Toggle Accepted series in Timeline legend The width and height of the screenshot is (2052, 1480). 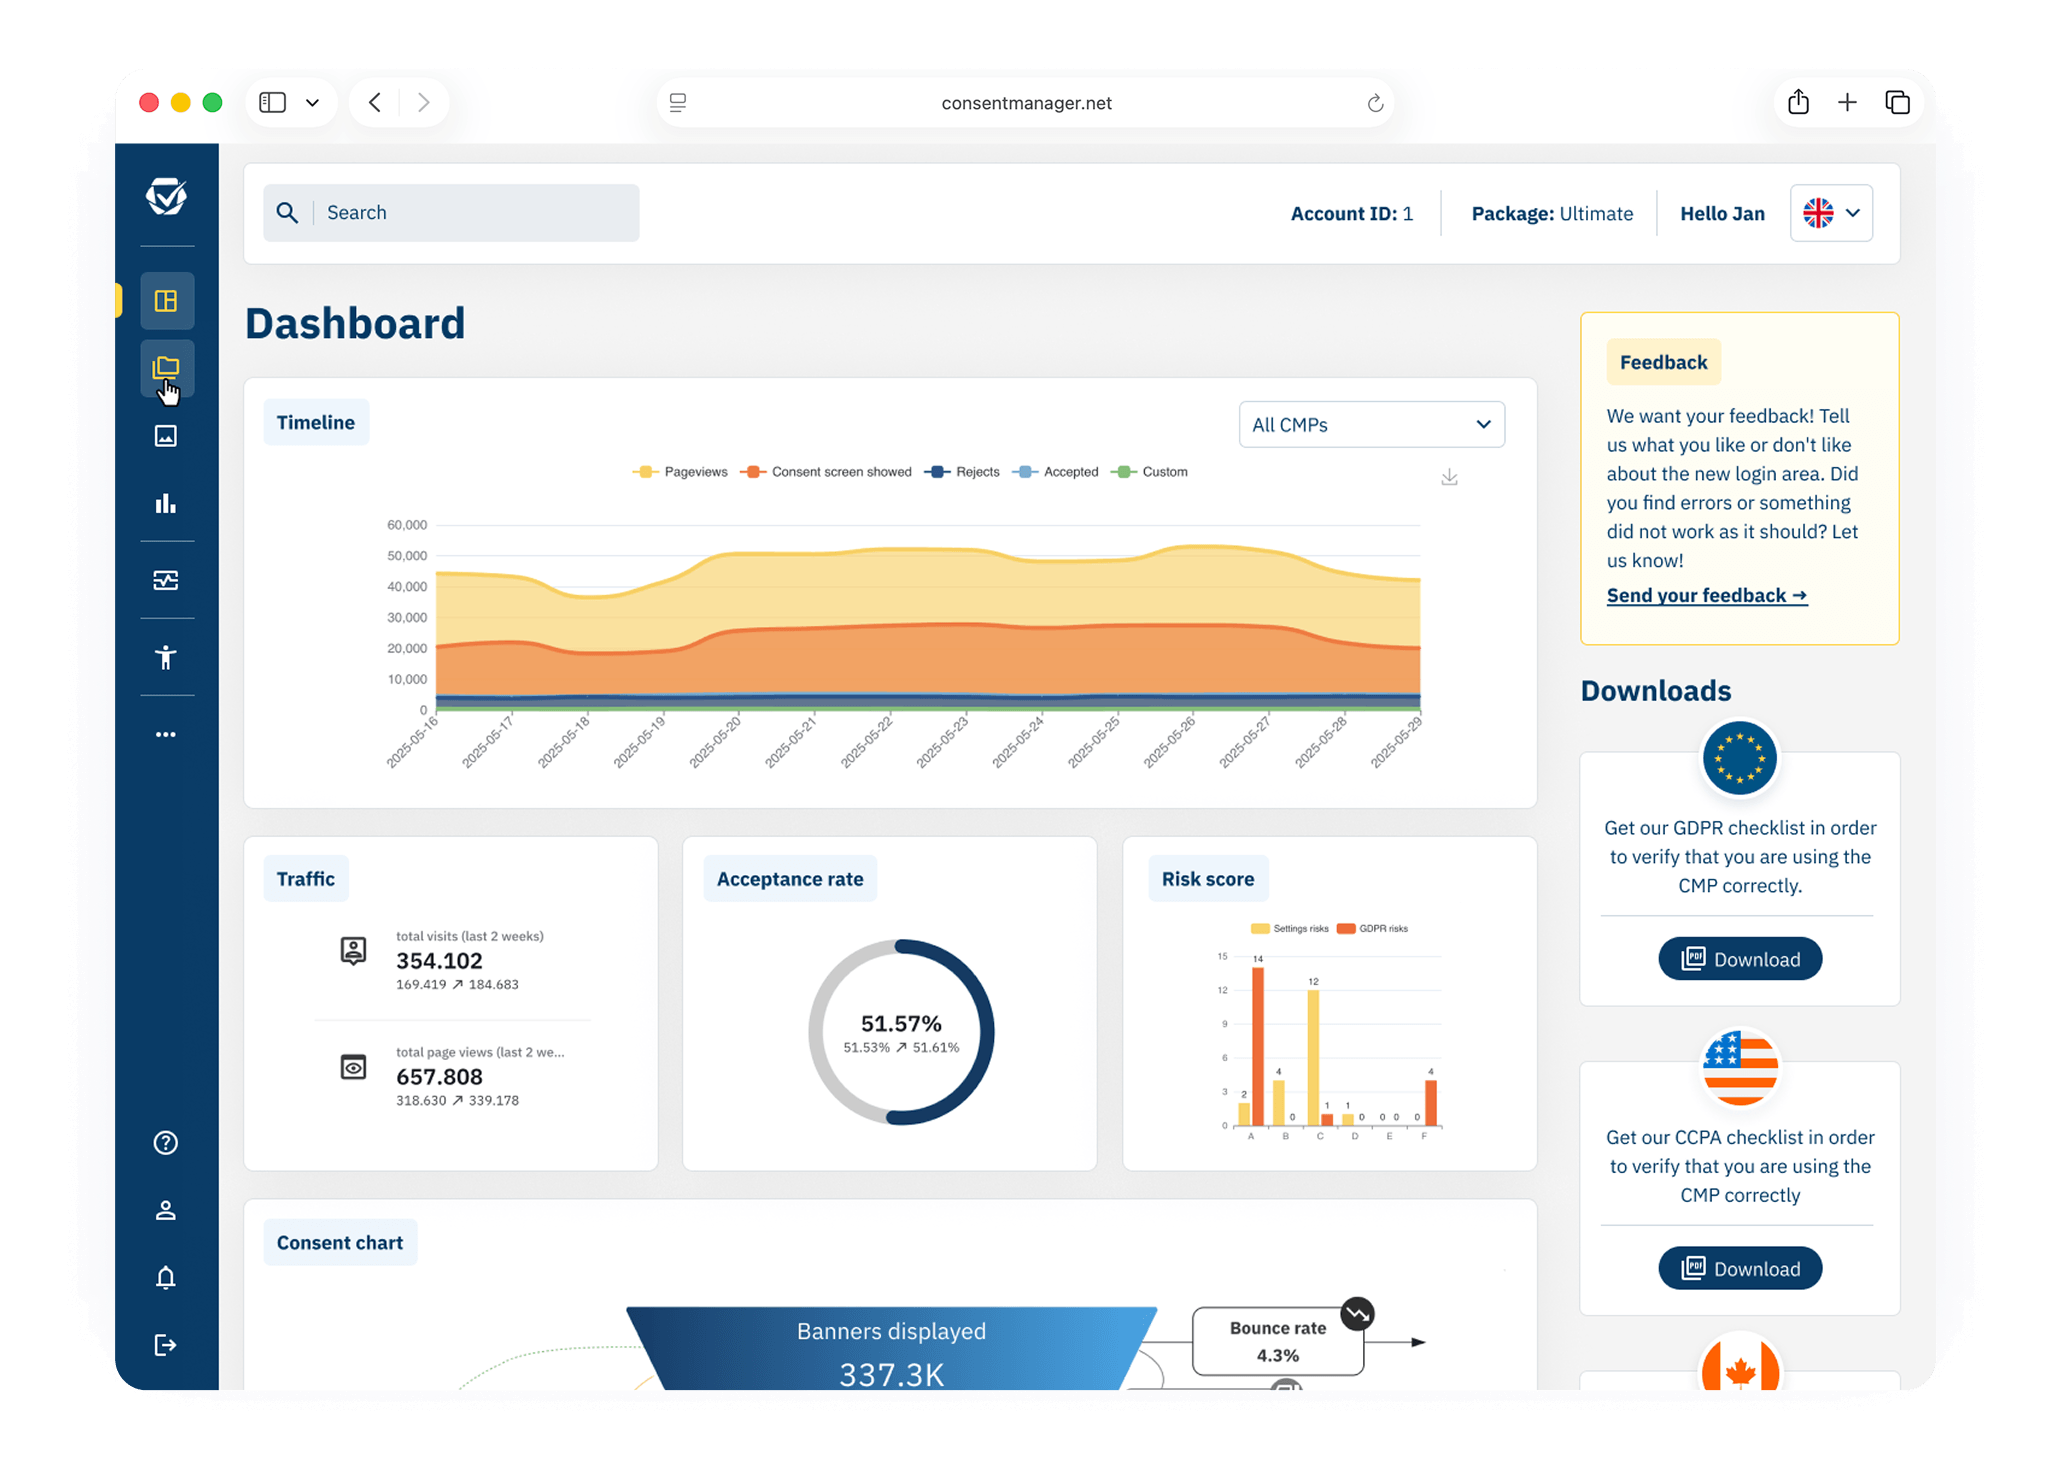click(x=1055, y=472)
